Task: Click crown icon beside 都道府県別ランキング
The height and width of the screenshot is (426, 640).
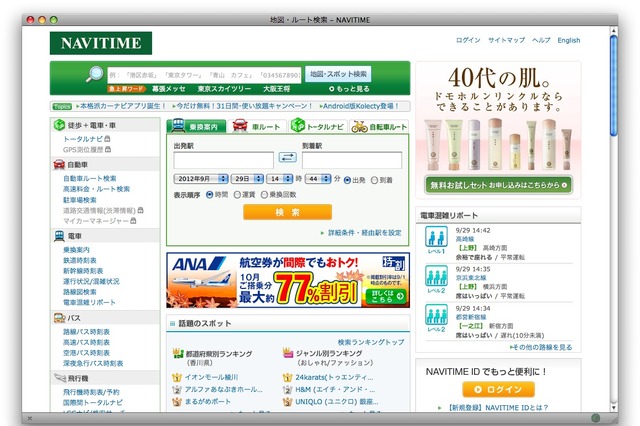Action: click(x=178, y=353)
